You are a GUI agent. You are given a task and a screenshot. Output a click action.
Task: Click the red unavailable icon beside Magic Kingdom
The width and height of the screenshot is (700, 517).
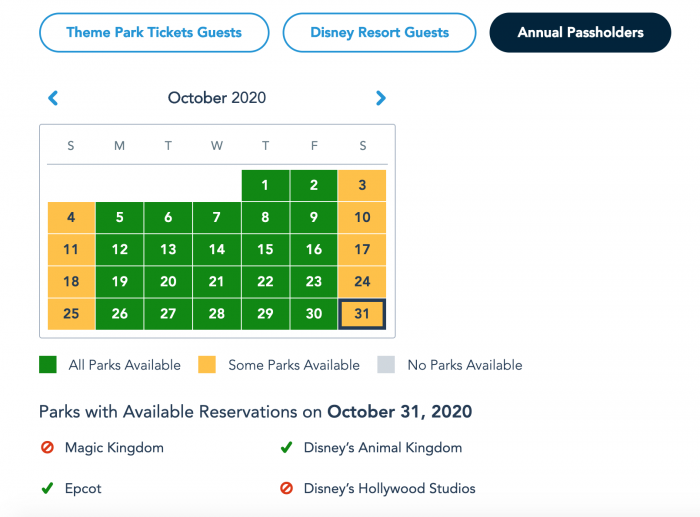(x=47, y=447)
